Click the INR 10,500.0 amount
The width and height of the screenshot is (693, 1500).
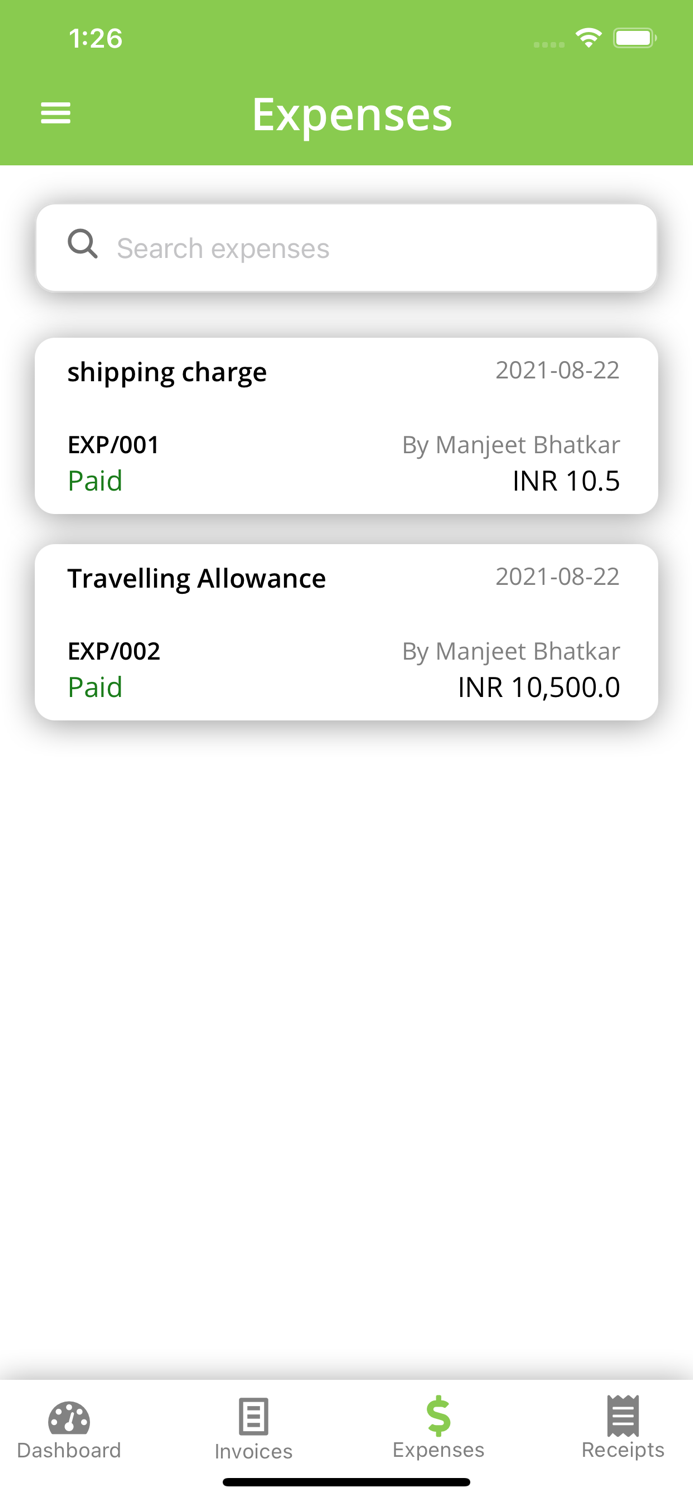click(539, 687)
